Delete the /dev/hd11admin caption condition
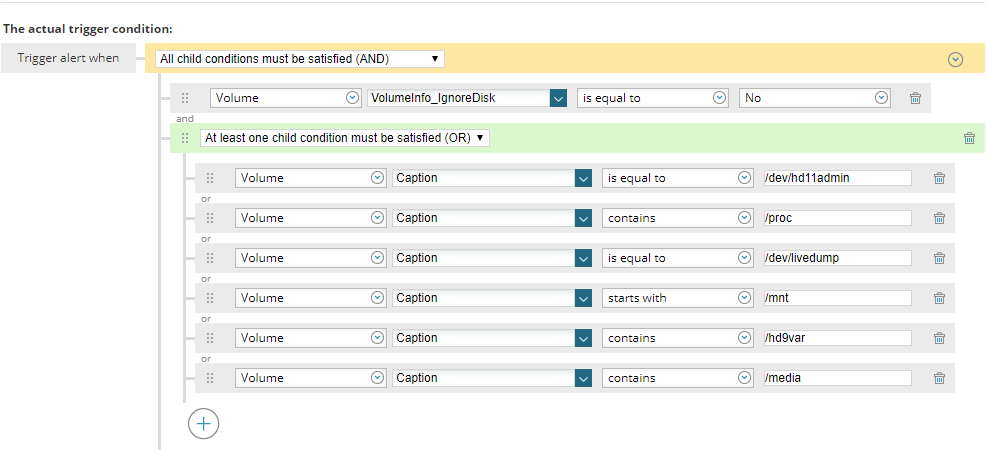The image size is (987, 450). point(939,178)
